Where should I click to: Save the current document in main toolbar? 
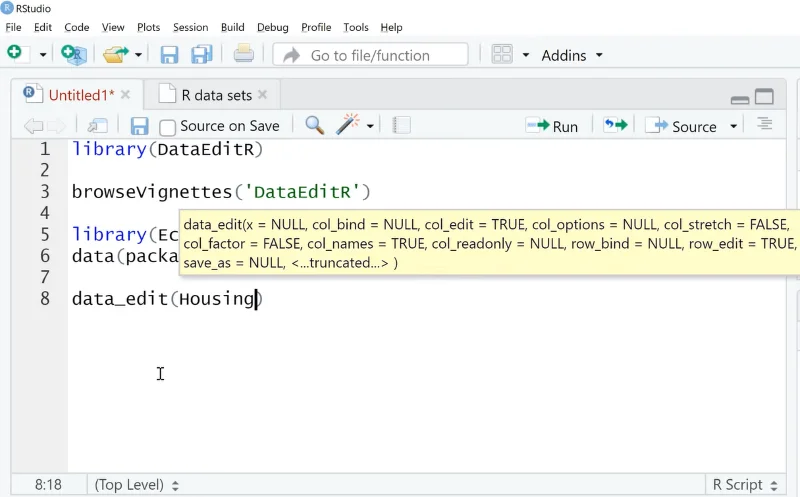tap(169, 55)
